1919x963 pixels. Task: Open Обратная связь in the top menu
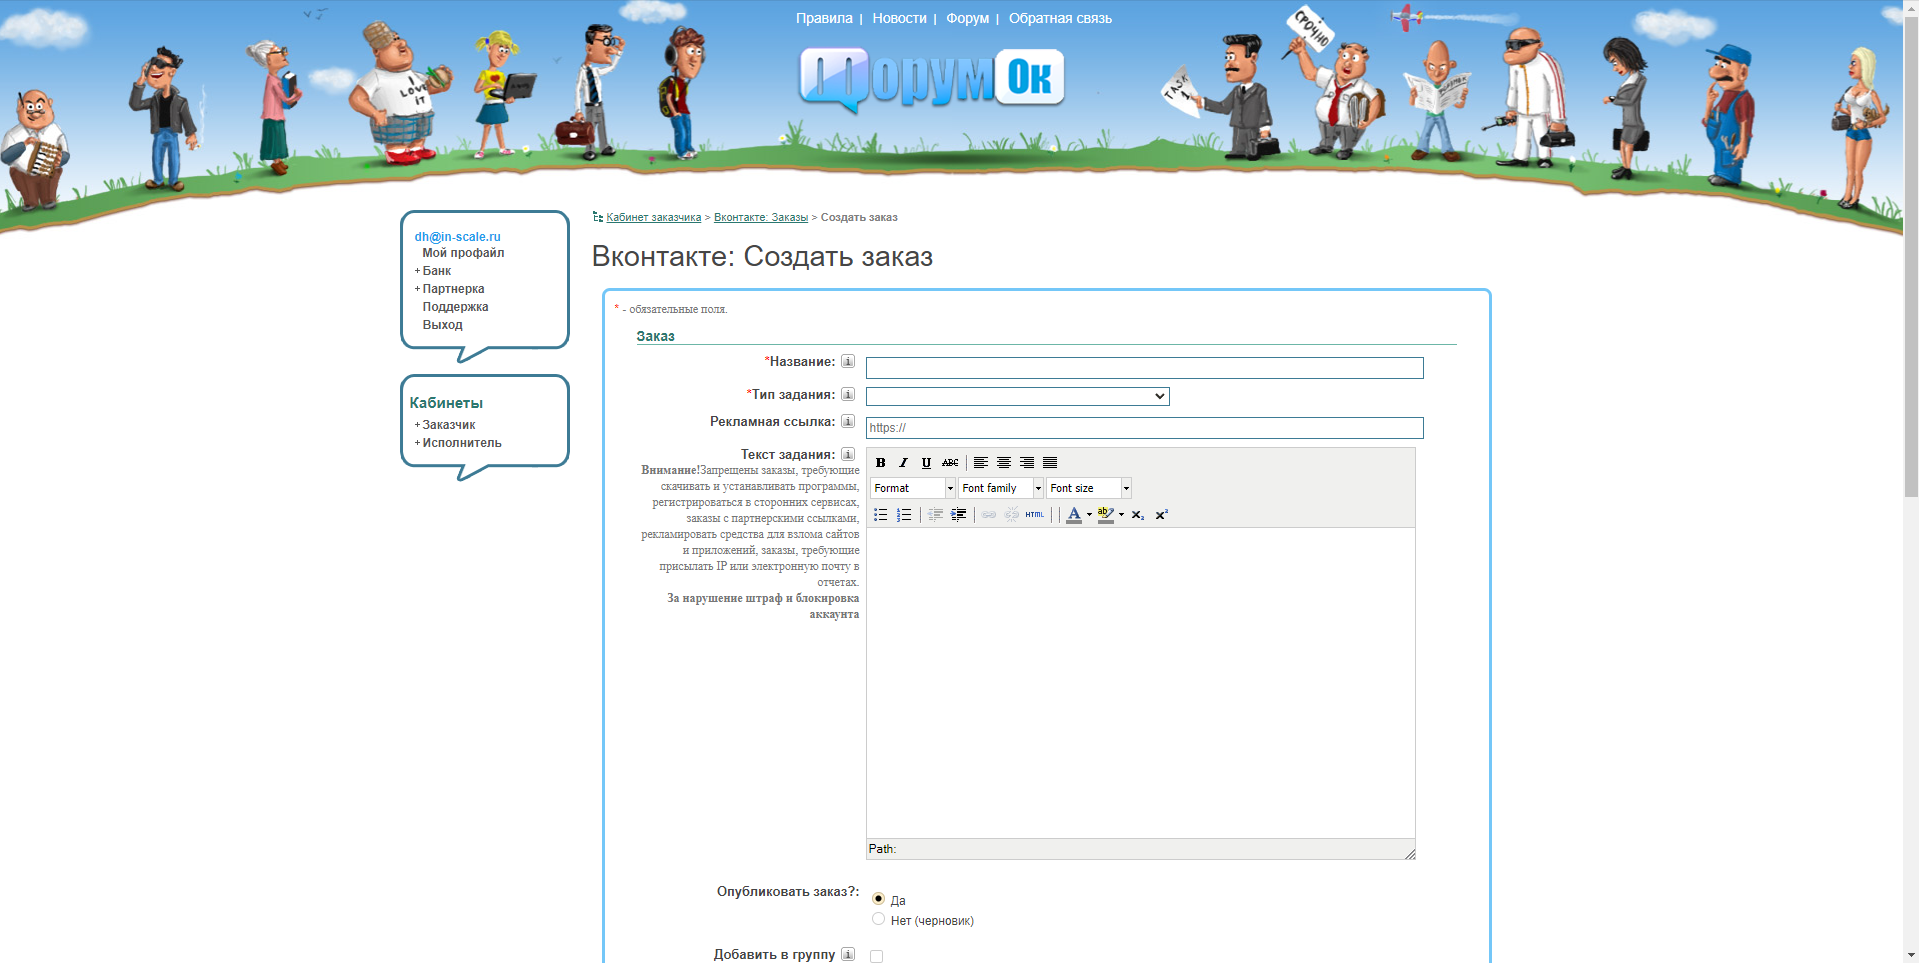1060,18
